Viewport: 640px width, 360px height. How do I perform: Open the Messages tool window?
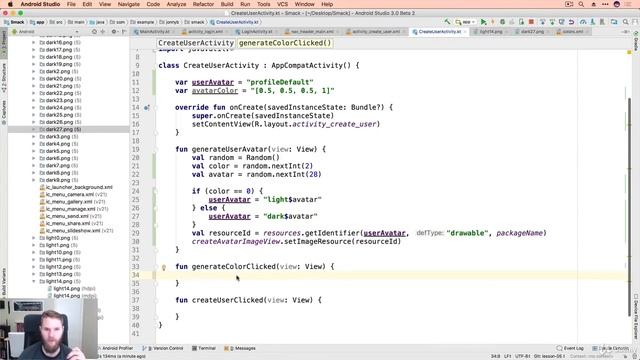[x=240, y=349]
